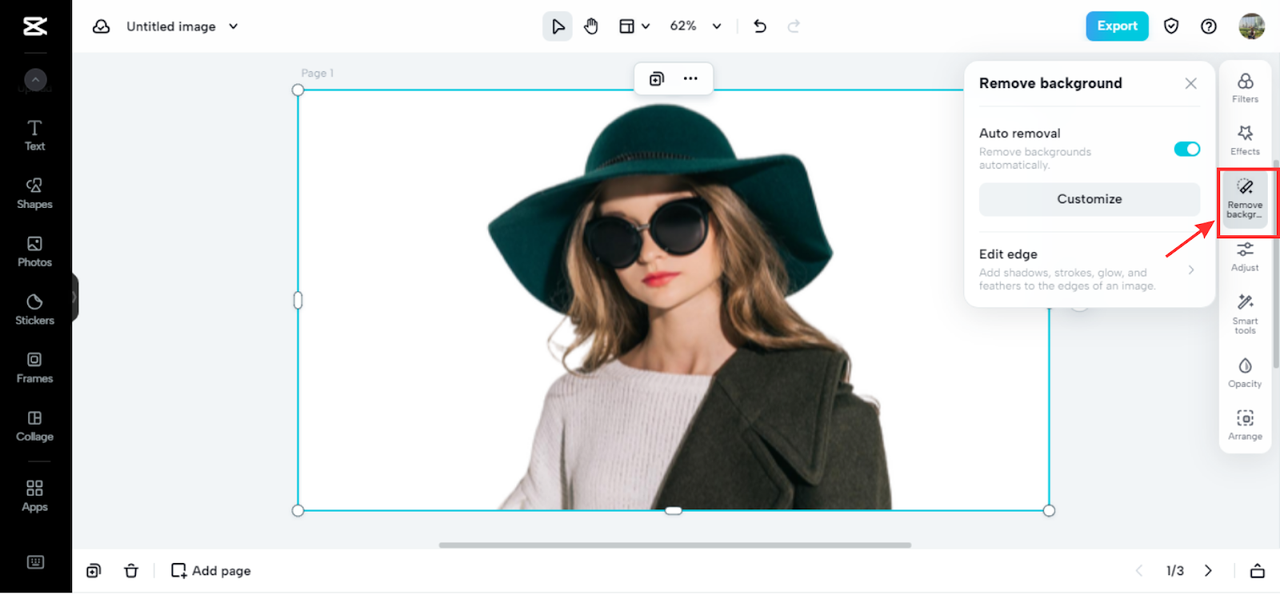Click the CapCut logo icon
This screenshot has height=595, width=1280.
pyautogui.click(x=35, y=27)
